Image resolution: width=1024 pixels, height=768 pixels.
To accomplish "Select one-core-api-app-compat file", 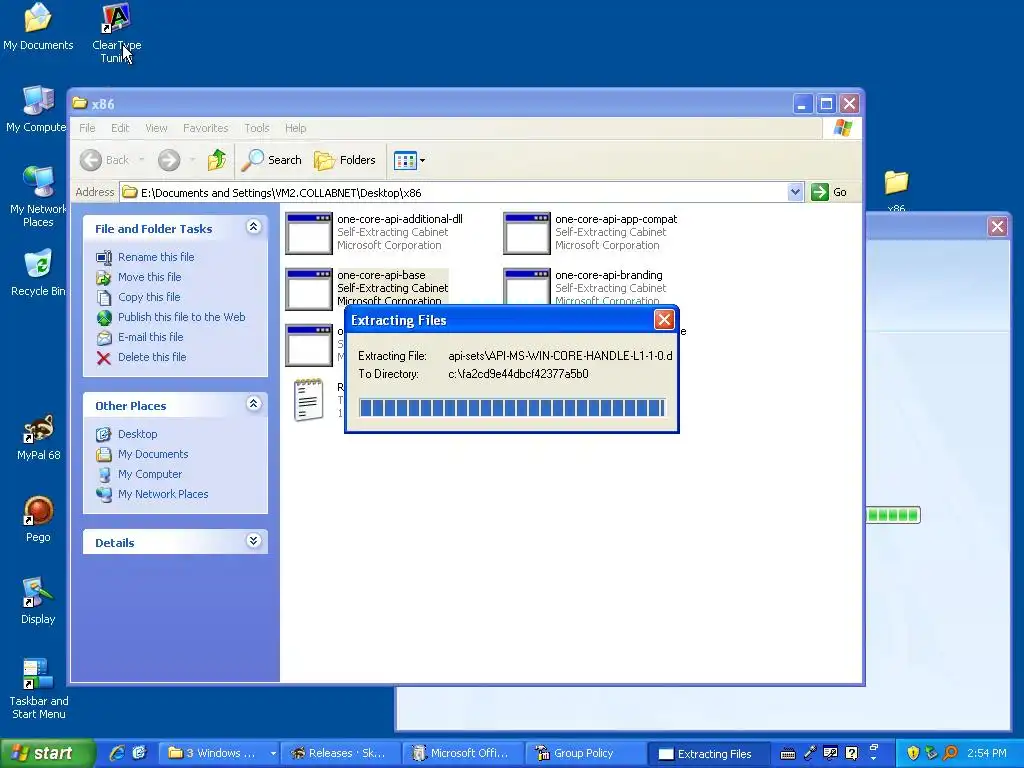I will coord(591,232).
